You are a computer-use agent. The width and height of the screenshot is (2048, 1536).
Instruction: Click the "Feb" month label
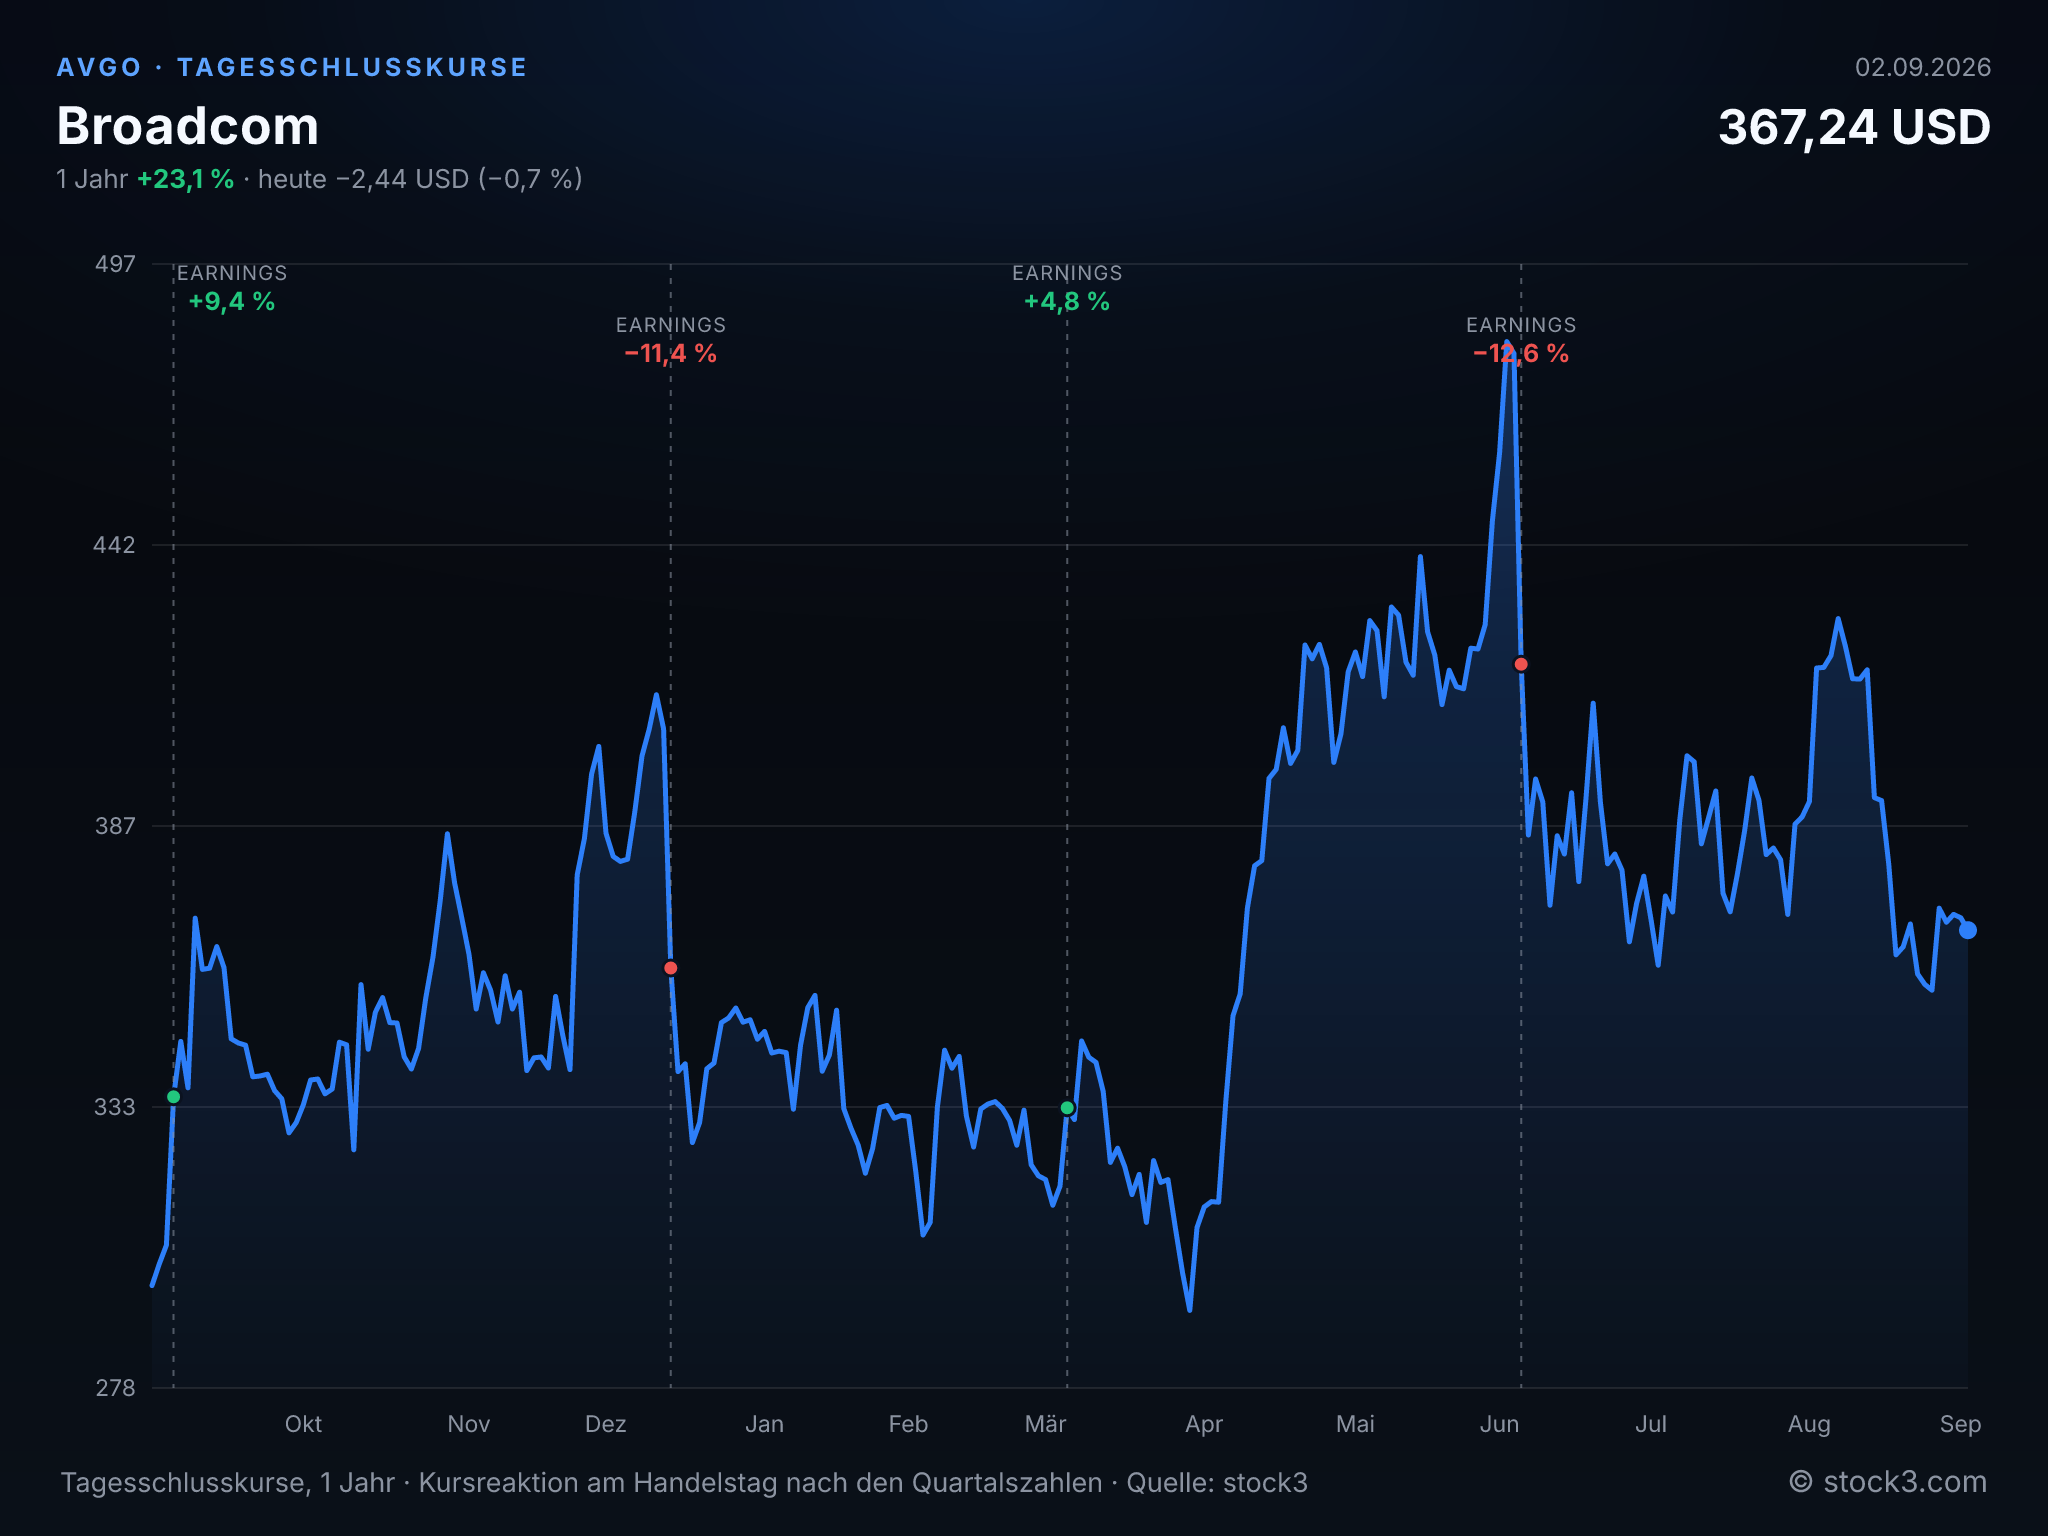pyautogui.click(x=908, y=1424)
